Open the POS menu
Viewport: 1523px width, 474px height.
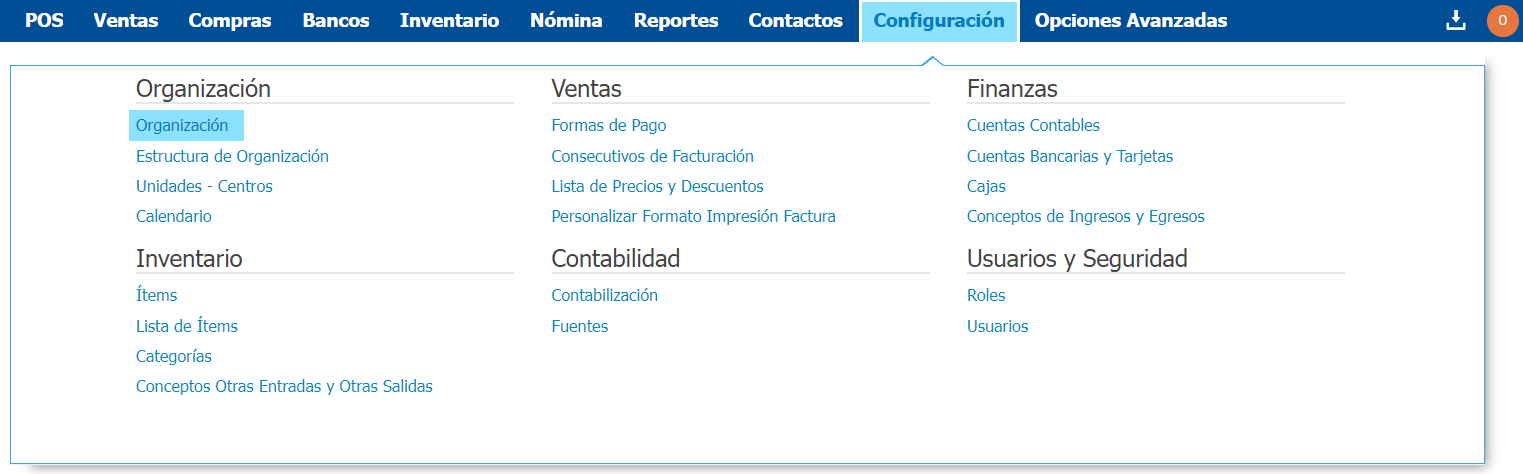click(x=44, y=20)
